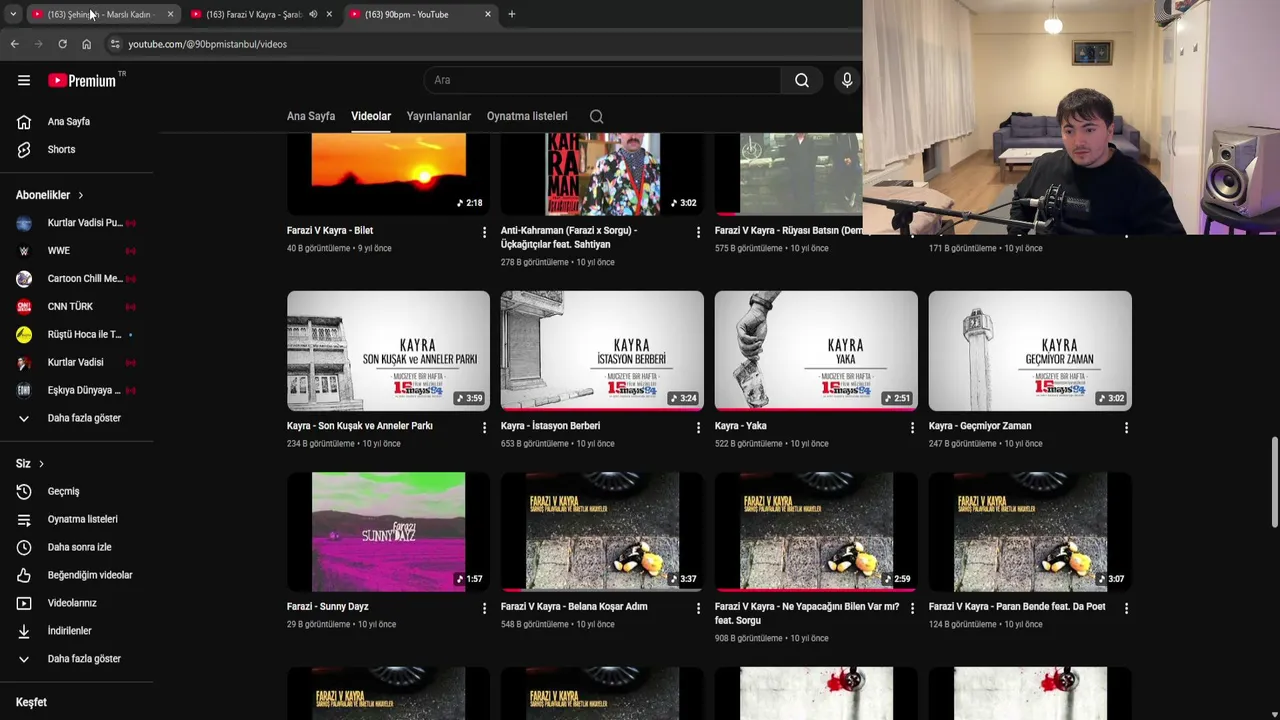Click the page vertical scrollbar thumb

coord(1274,482)
